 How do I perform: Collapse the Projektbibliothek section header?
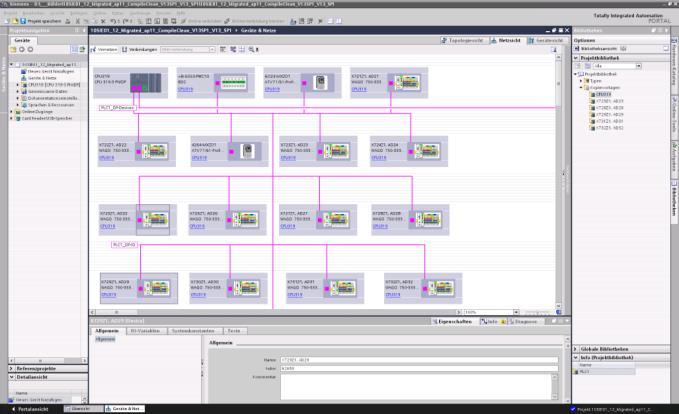(x=576, y=58)
